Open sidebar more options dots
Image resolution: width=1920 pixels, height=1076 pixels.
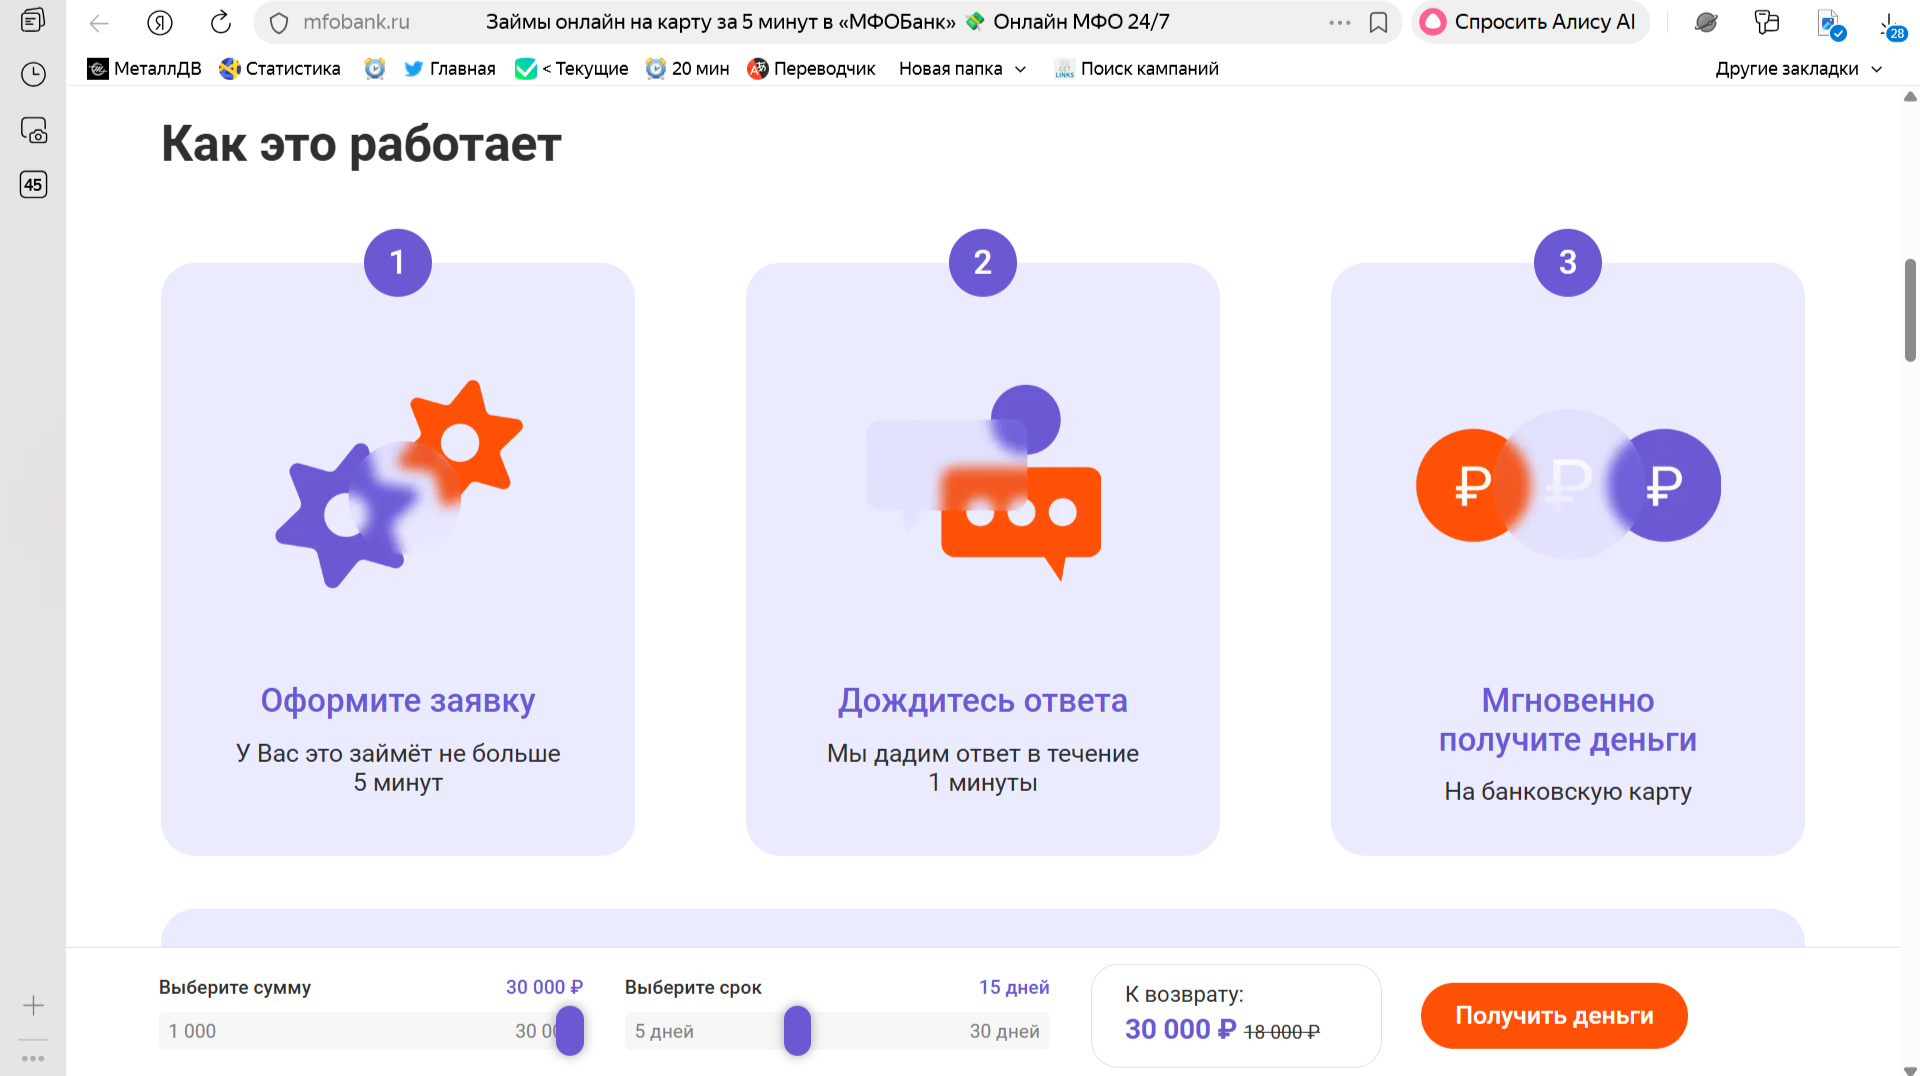tap(33, 1058)
